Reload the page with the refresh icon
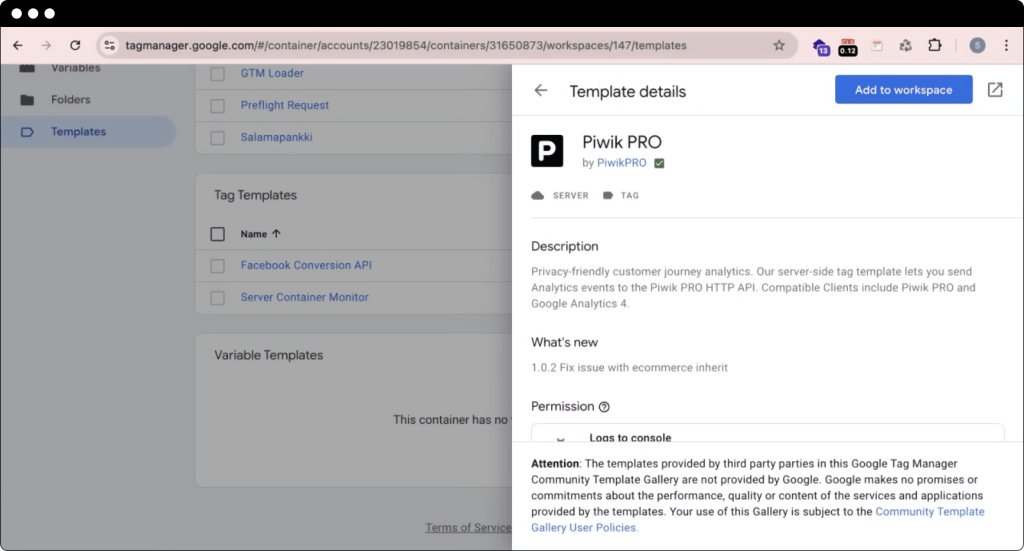 pos(75,45)
